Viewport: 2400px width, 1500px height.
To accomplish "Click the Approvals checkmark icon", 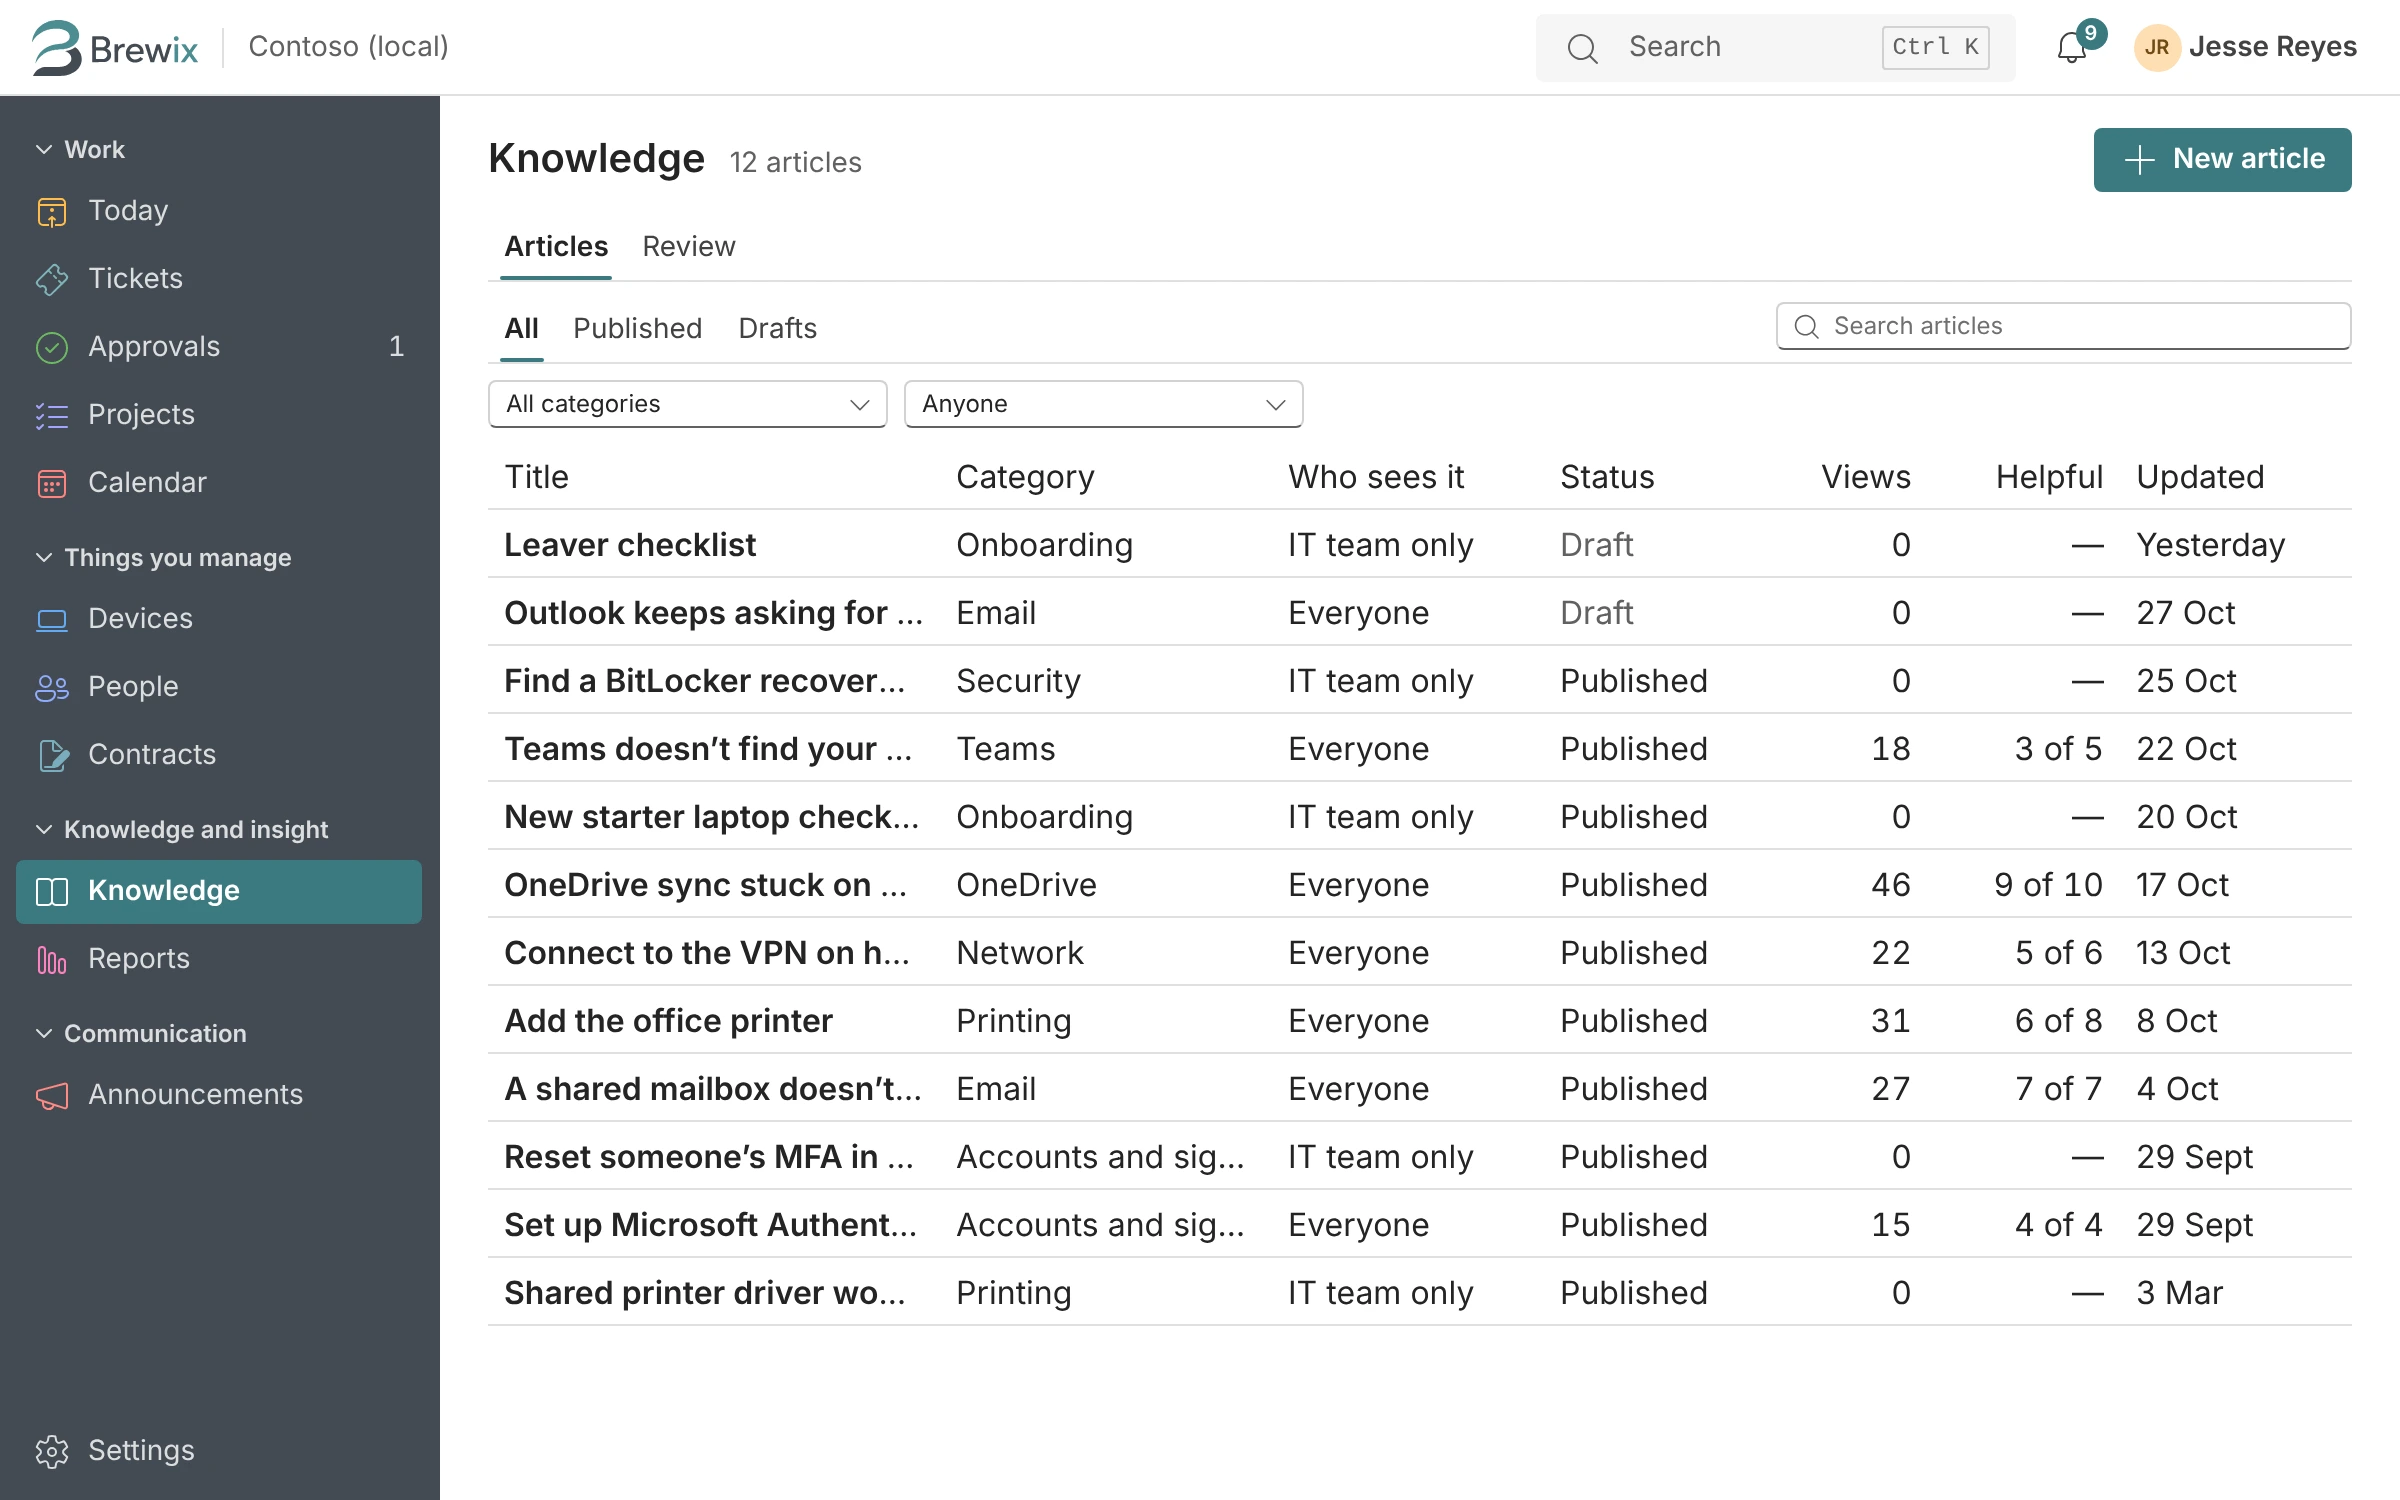I will click(52, 347).
